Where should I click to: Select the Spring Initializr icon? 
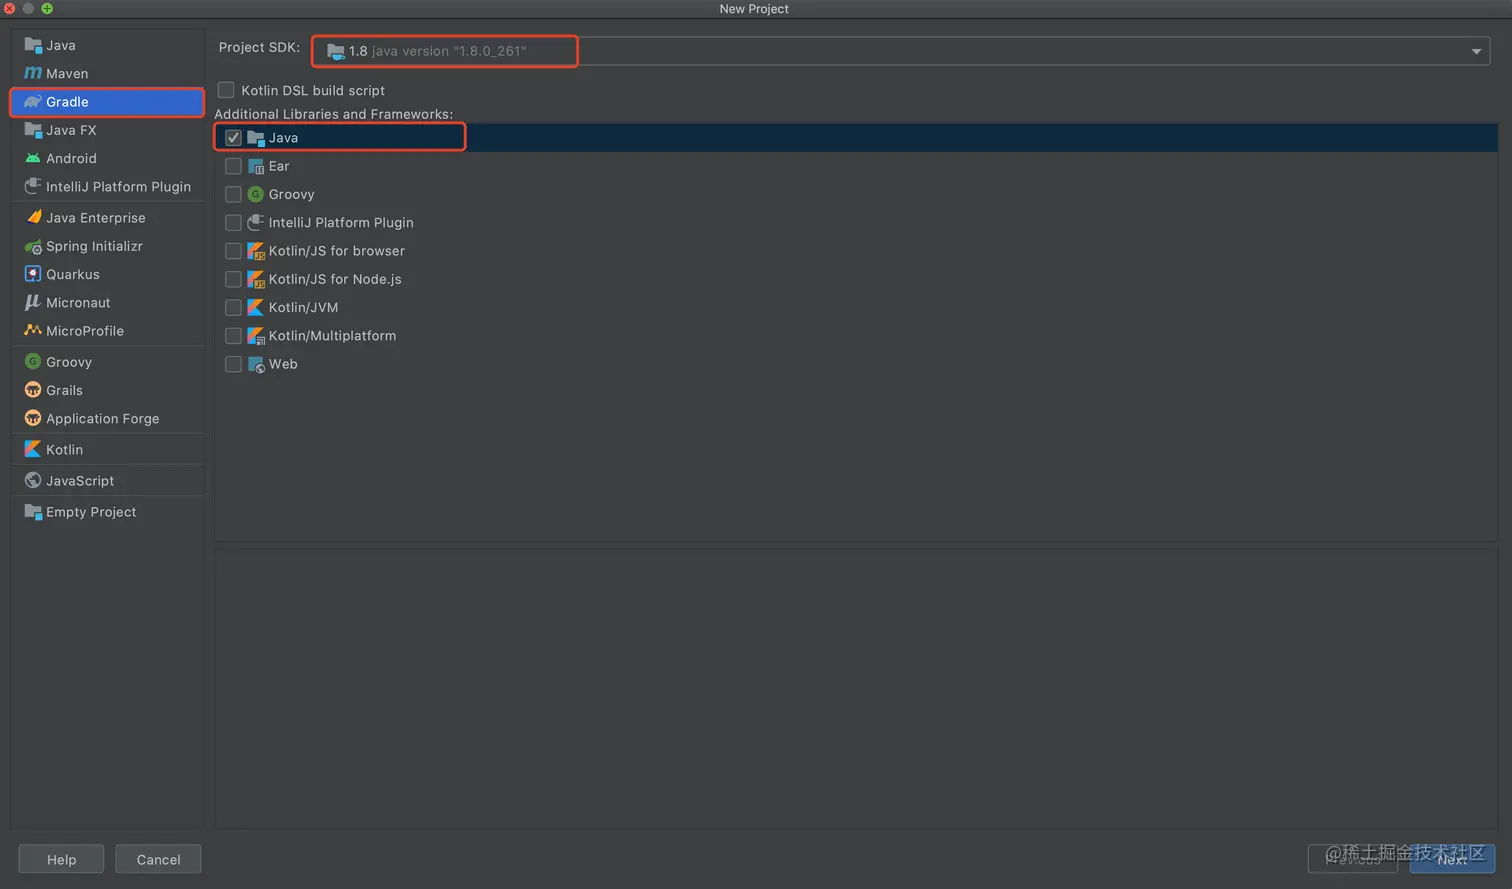coord(33,246)
